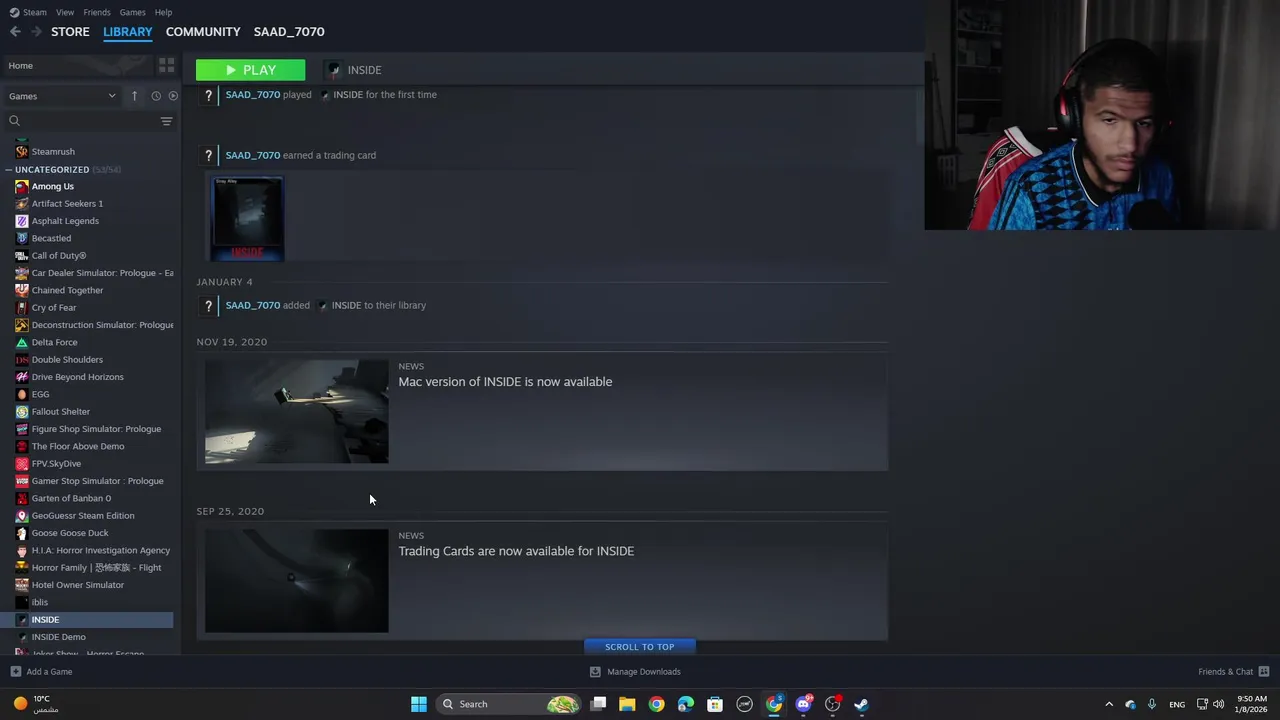The height and width of the screenshot is (720, 1280).
Task: Click the green PLAY button
Action: click(250, 70)
